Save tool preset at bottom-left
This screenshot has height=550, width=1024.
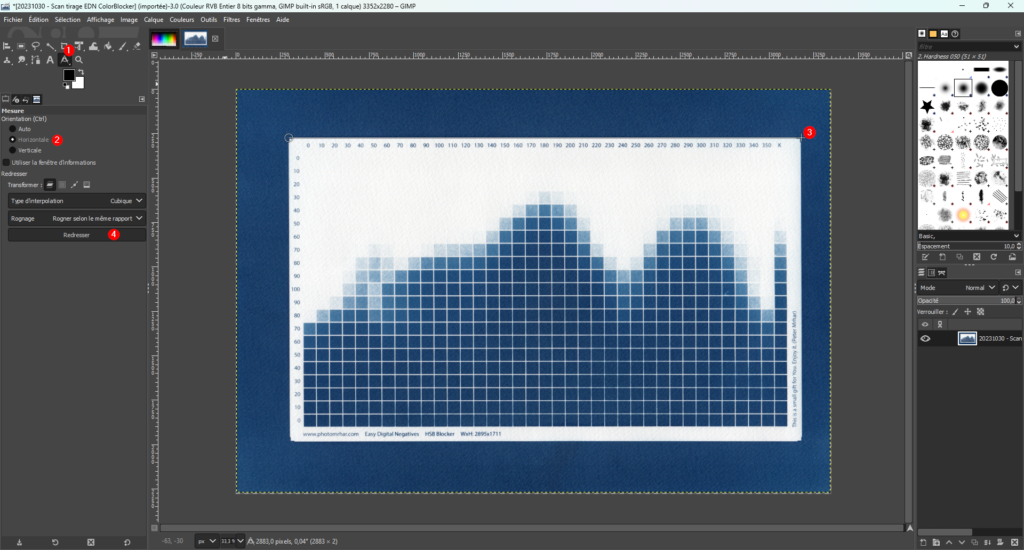pos(19,542)
